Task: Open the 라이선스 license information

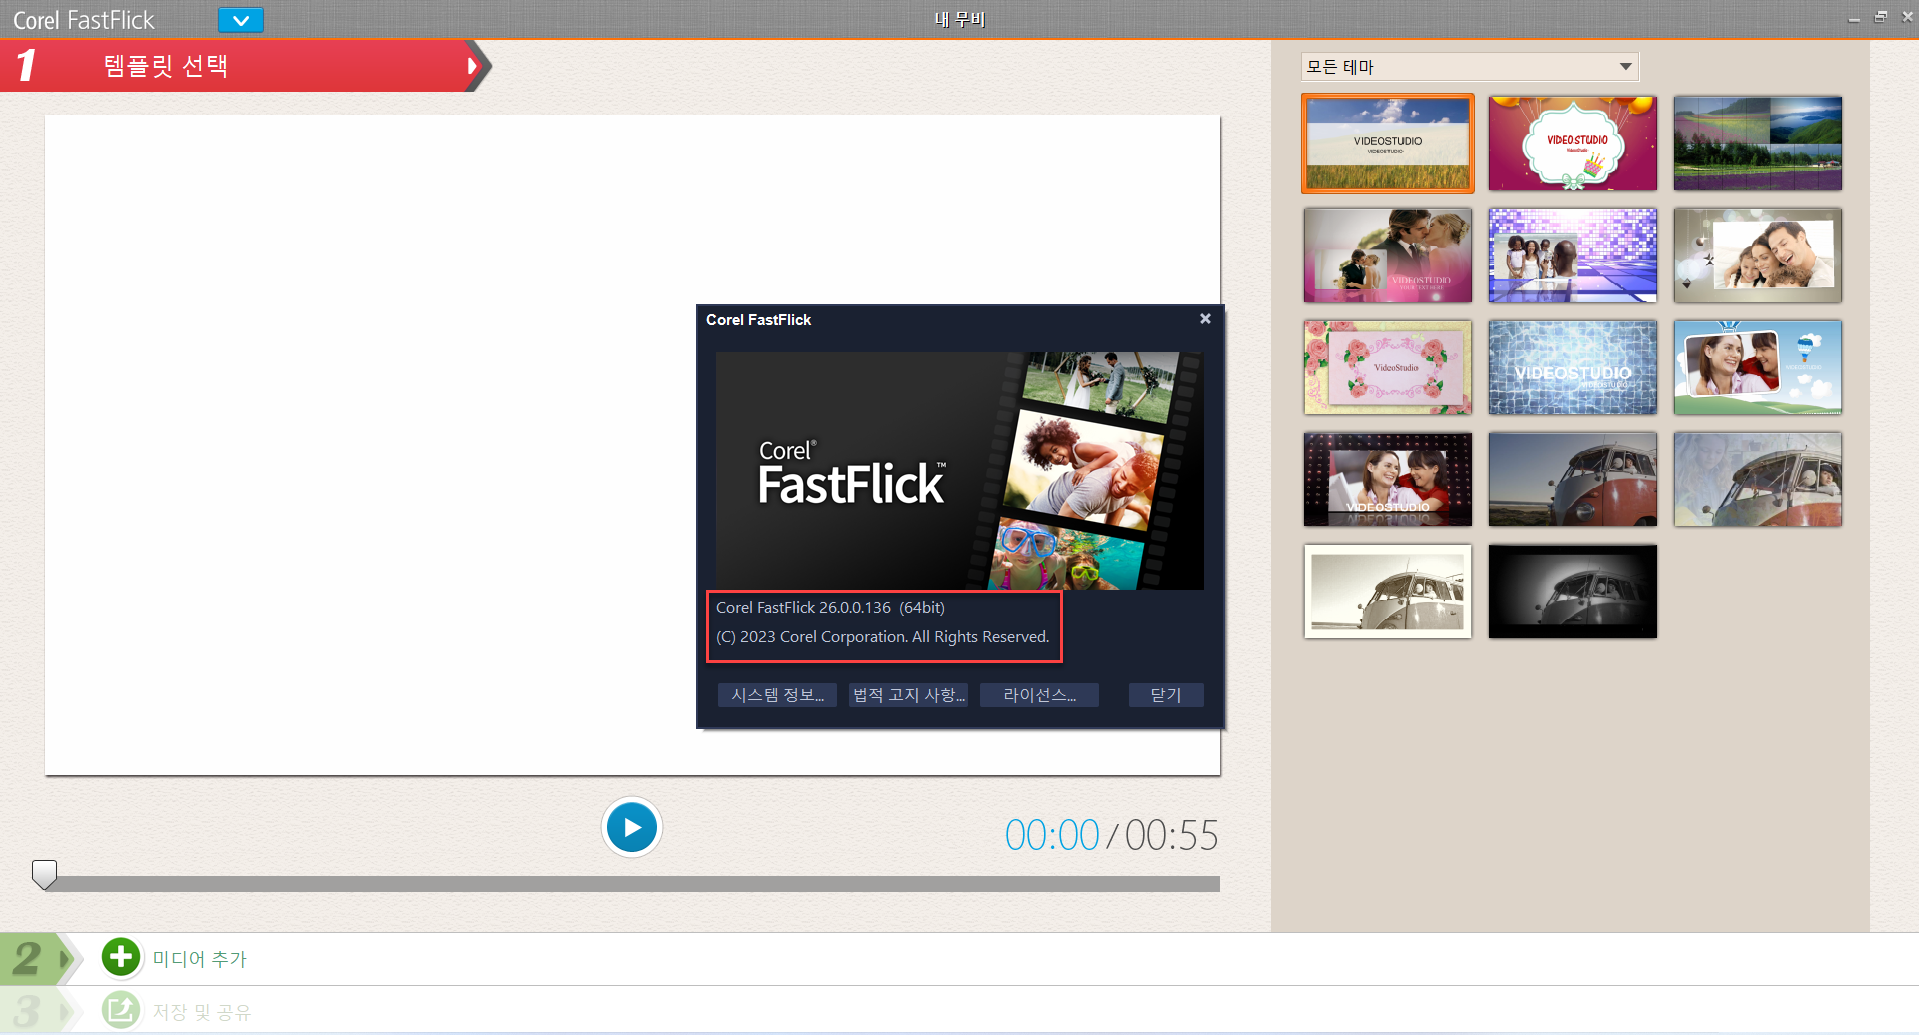Action: [x=1039, y=695]
